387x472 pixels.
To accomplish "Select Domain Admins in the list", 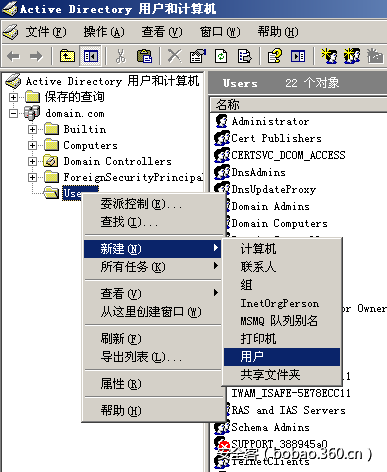I will click(x=271, y=206).
